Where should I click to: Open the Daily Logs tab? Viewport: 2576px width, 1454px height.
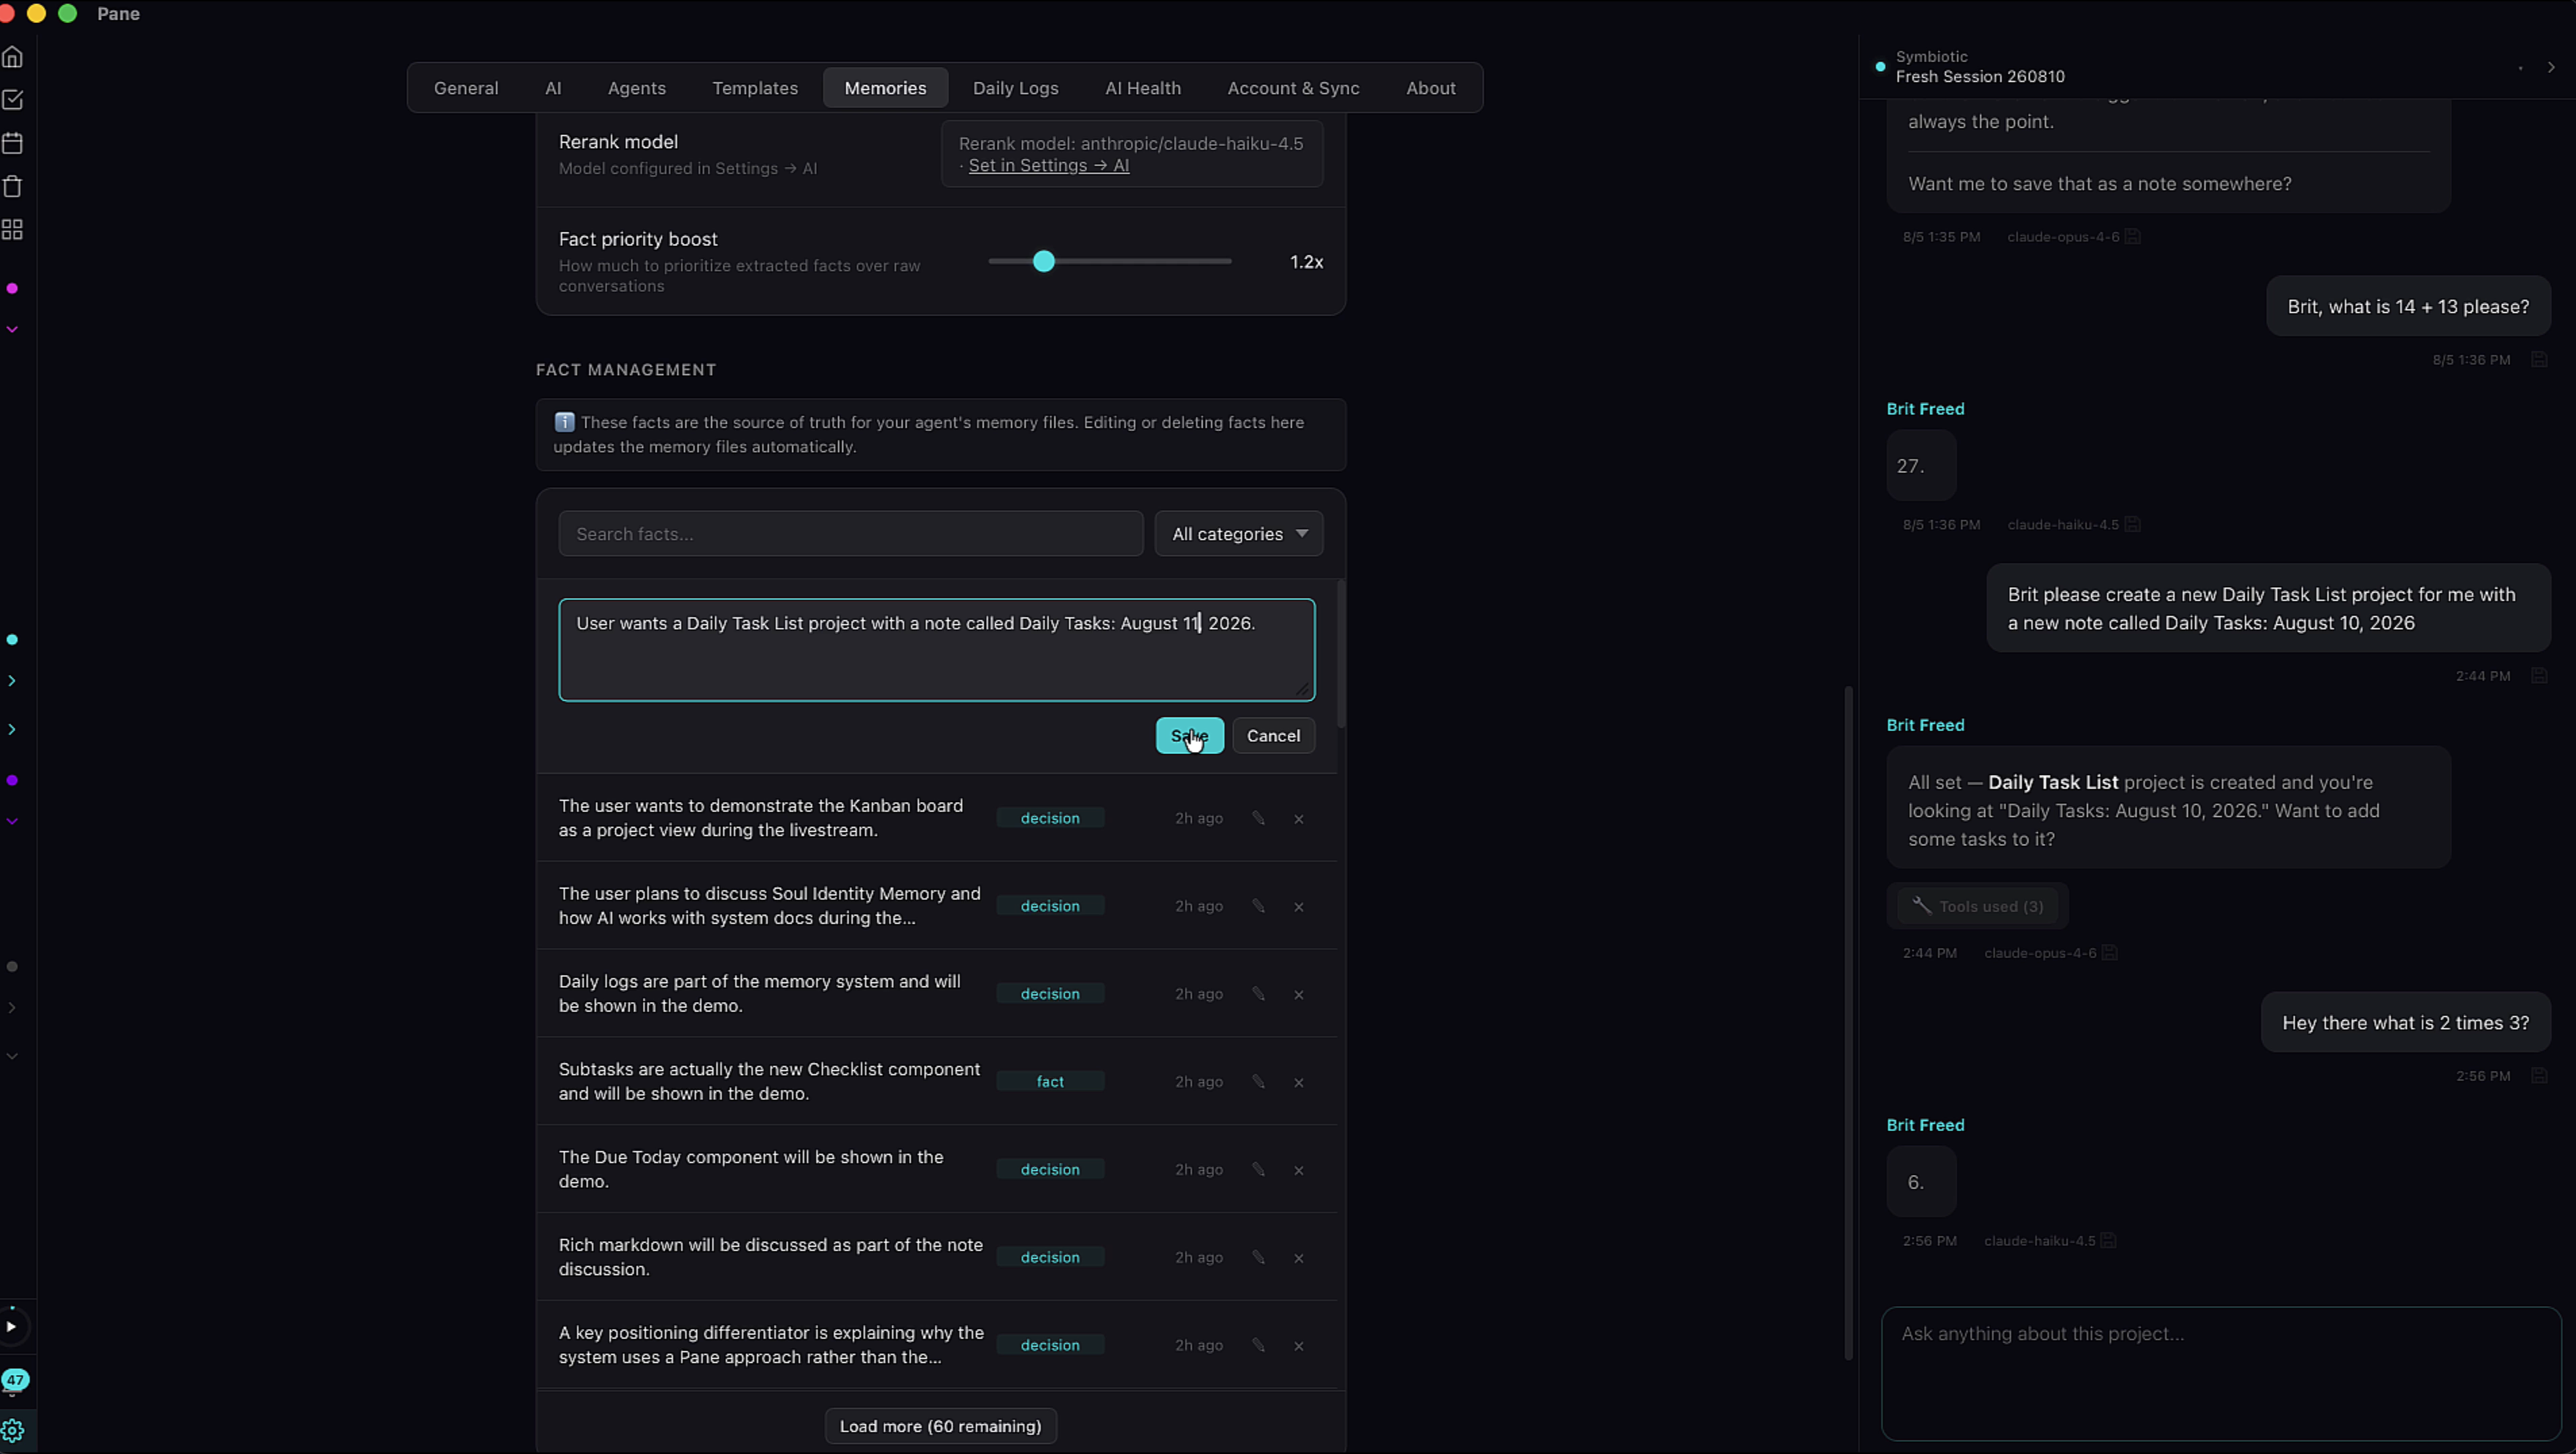[1015, 88]
